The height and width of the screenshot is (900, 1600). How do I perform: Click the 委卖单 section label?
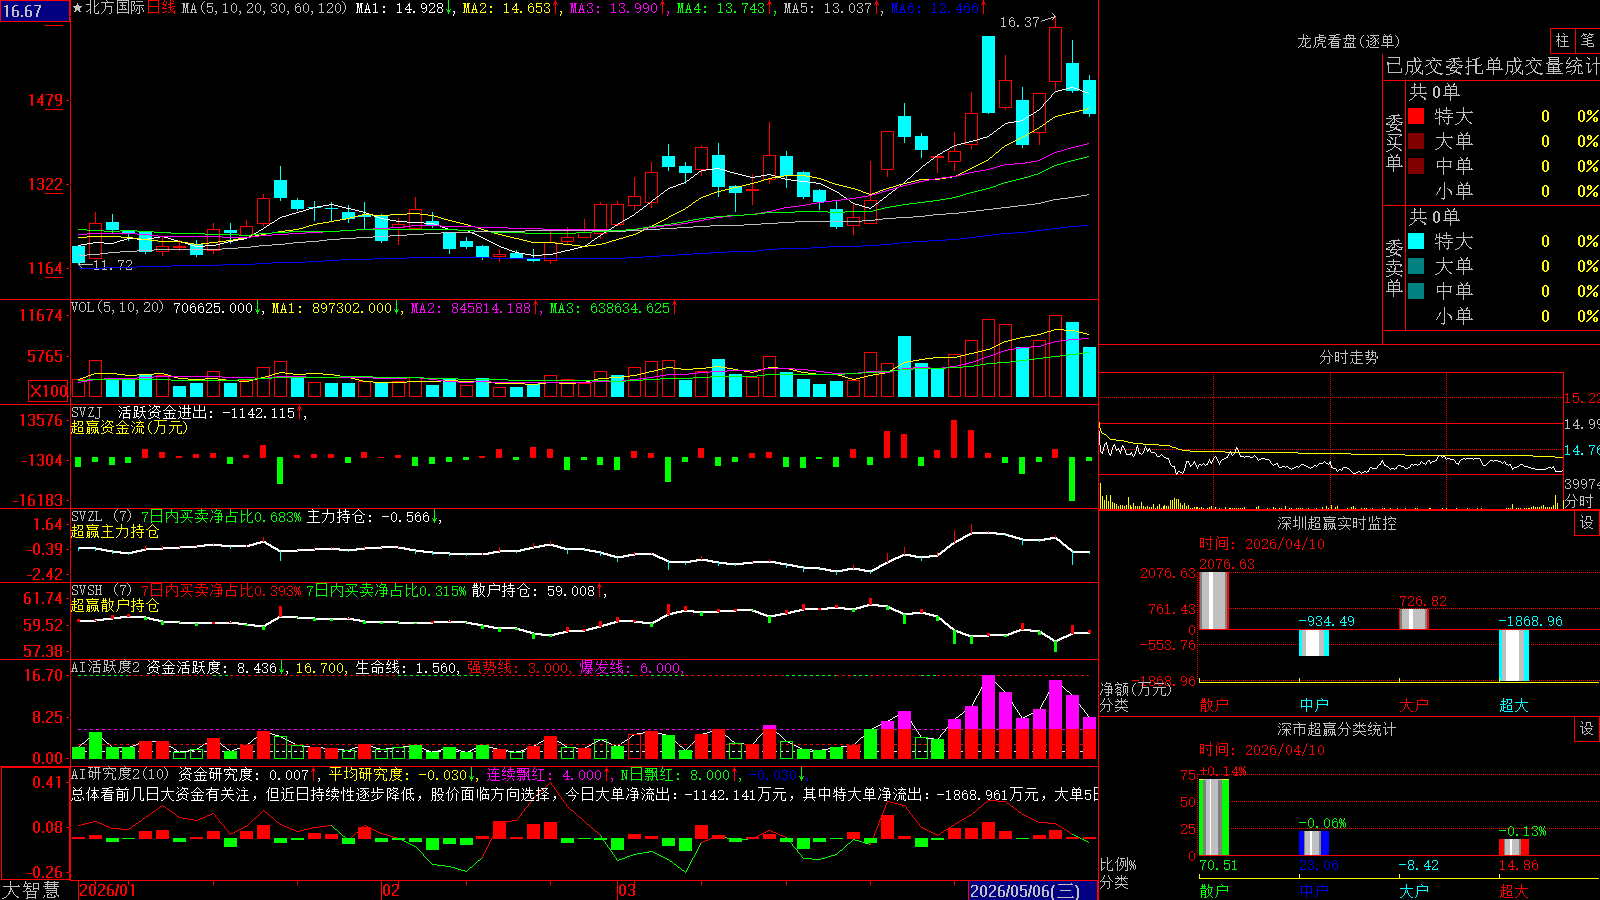(x=1395, y=268)
